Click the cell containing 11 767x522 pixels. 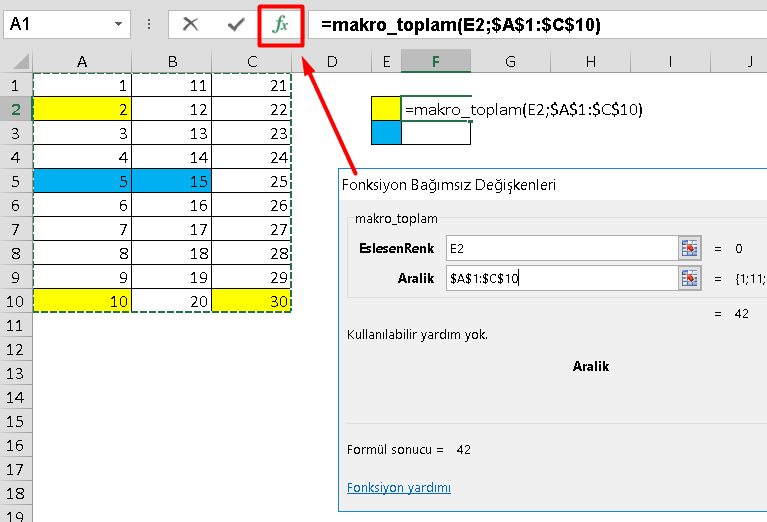click(x=172, y=85)
